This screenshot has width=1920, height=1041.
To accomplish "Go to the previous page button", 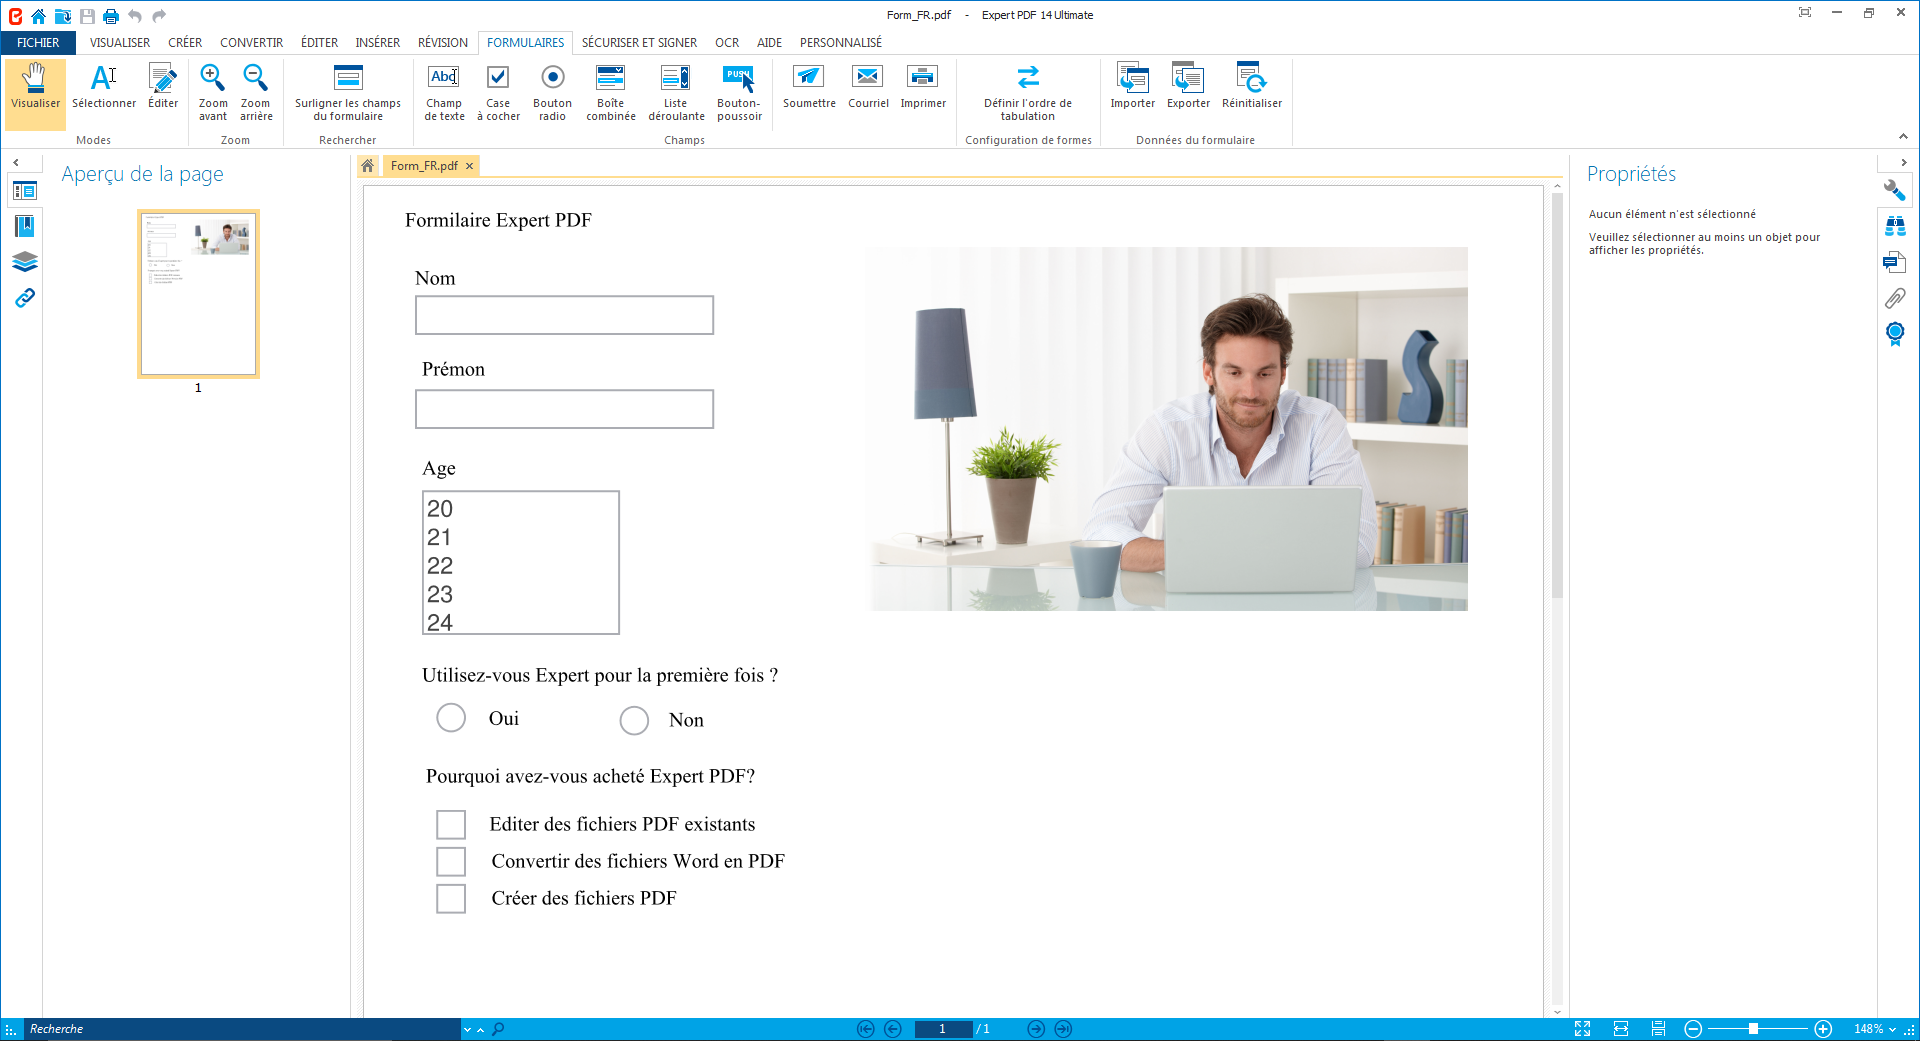I will pos(893,1029).
